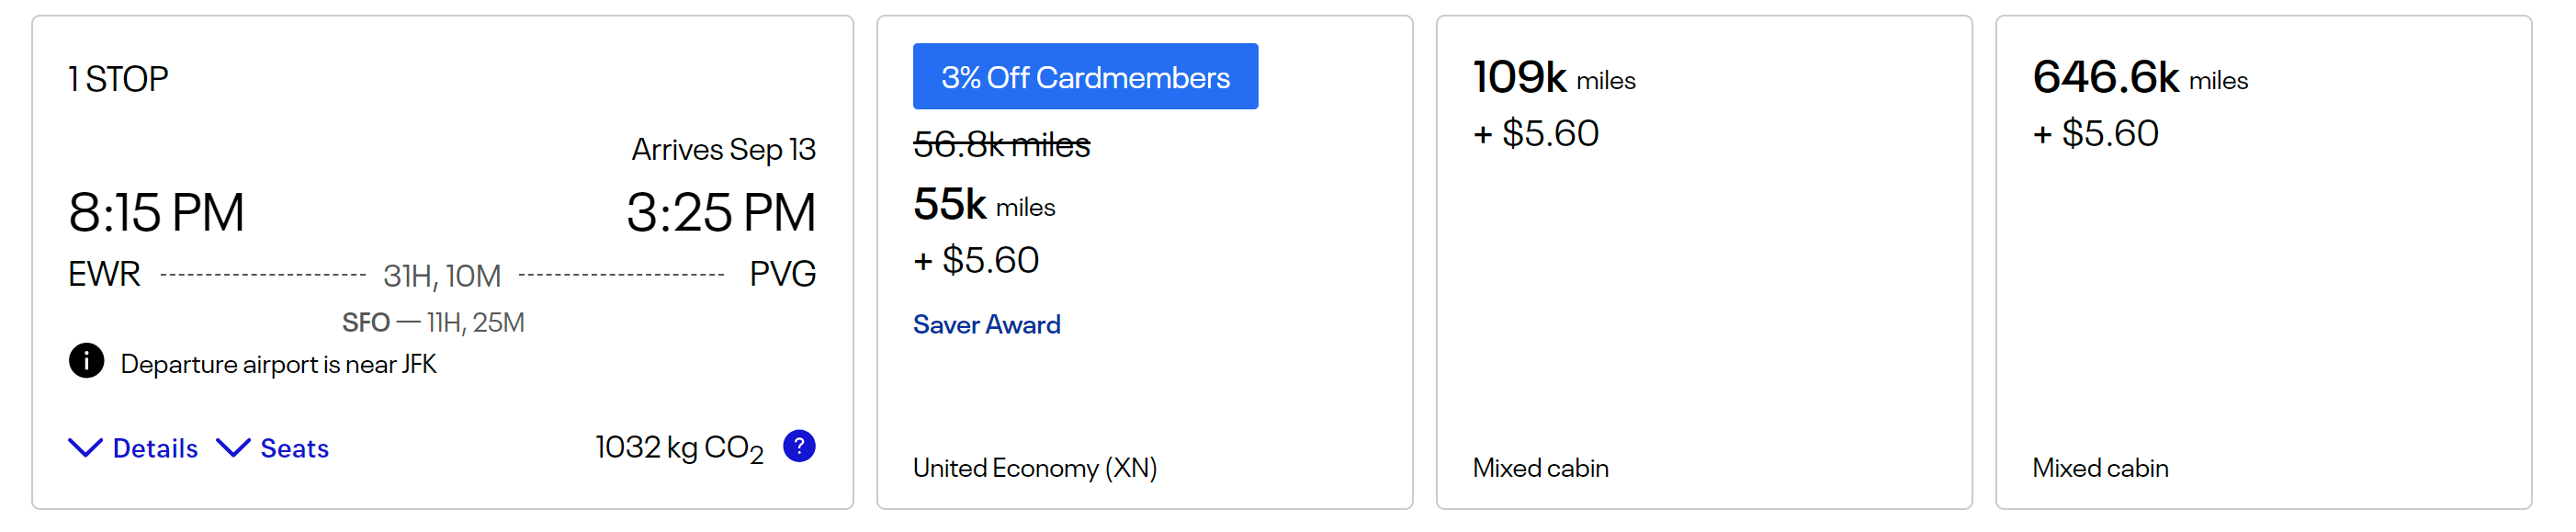Click the info icon beside departure airport notice
The width and height of the screenshot is (2576, 532).
(x=86, y=361)
